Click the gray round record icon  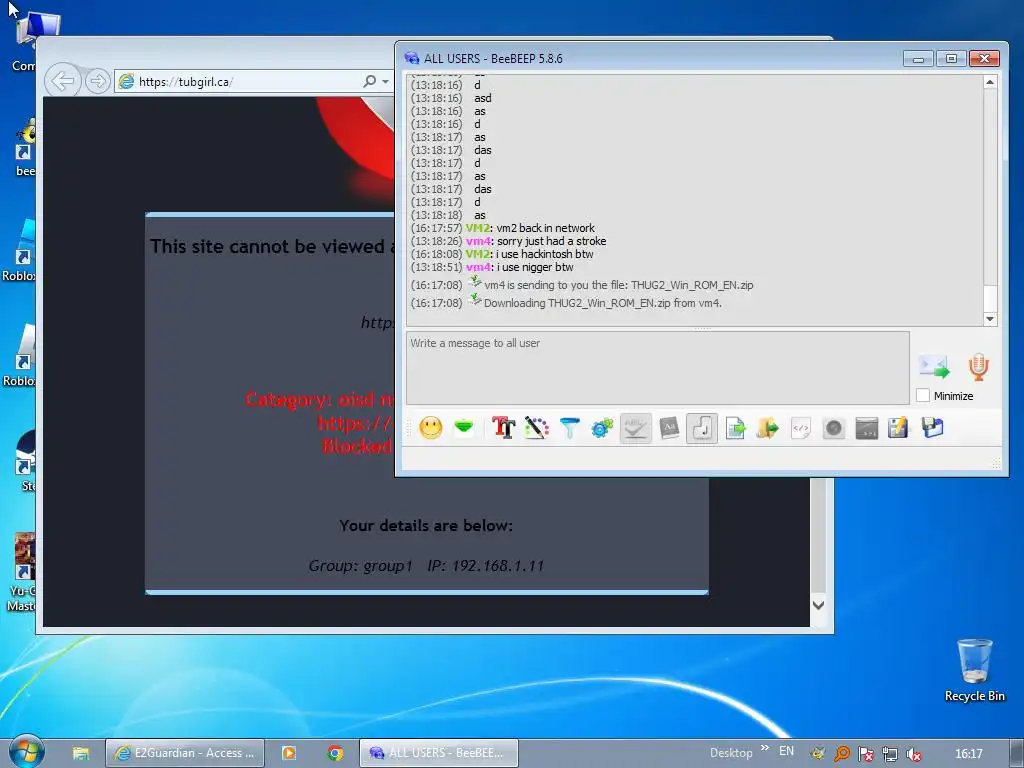pos(834,428)
